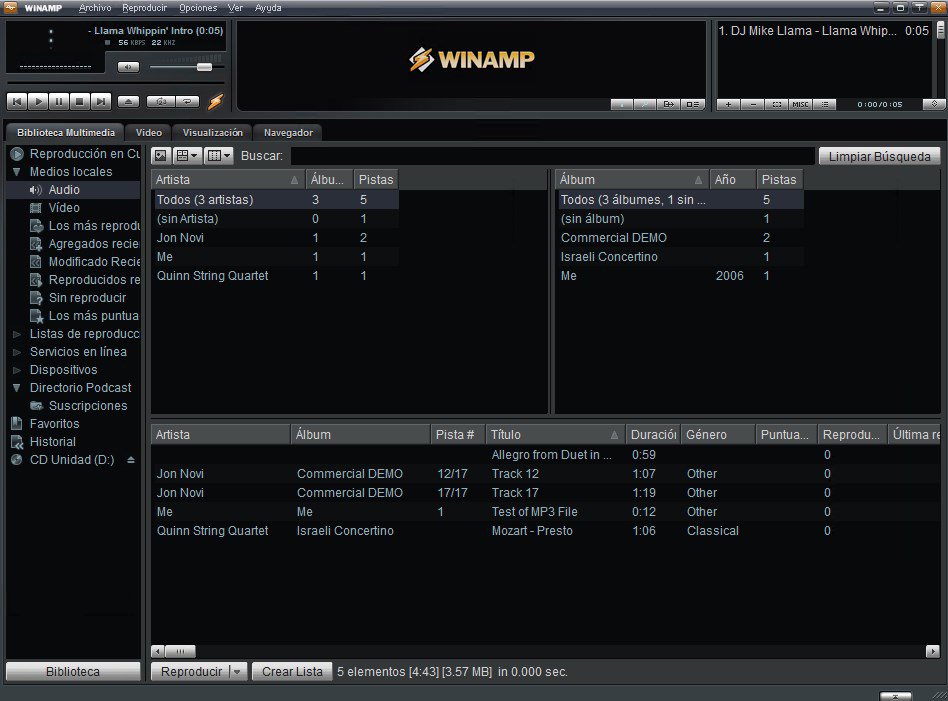Click the volume slider handle
Viewport: 948px width, 701px height.
[x=204, y=67]
